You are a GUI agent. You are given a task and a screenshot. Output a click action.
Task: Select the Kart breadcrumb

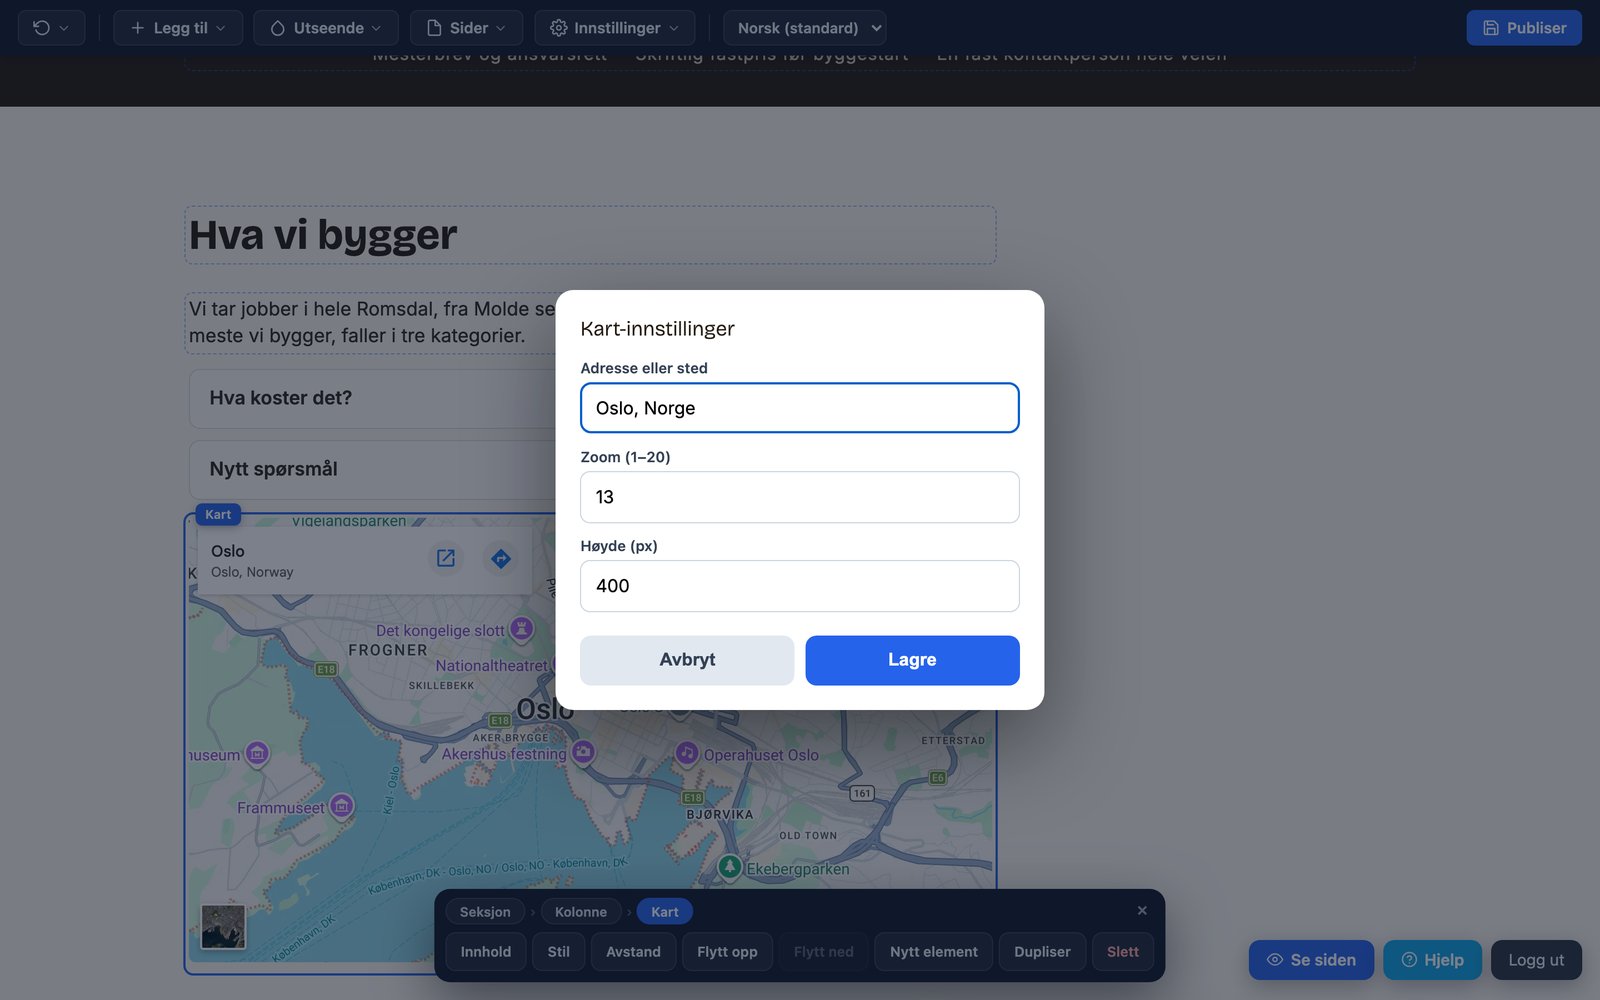tap(665, 912)
